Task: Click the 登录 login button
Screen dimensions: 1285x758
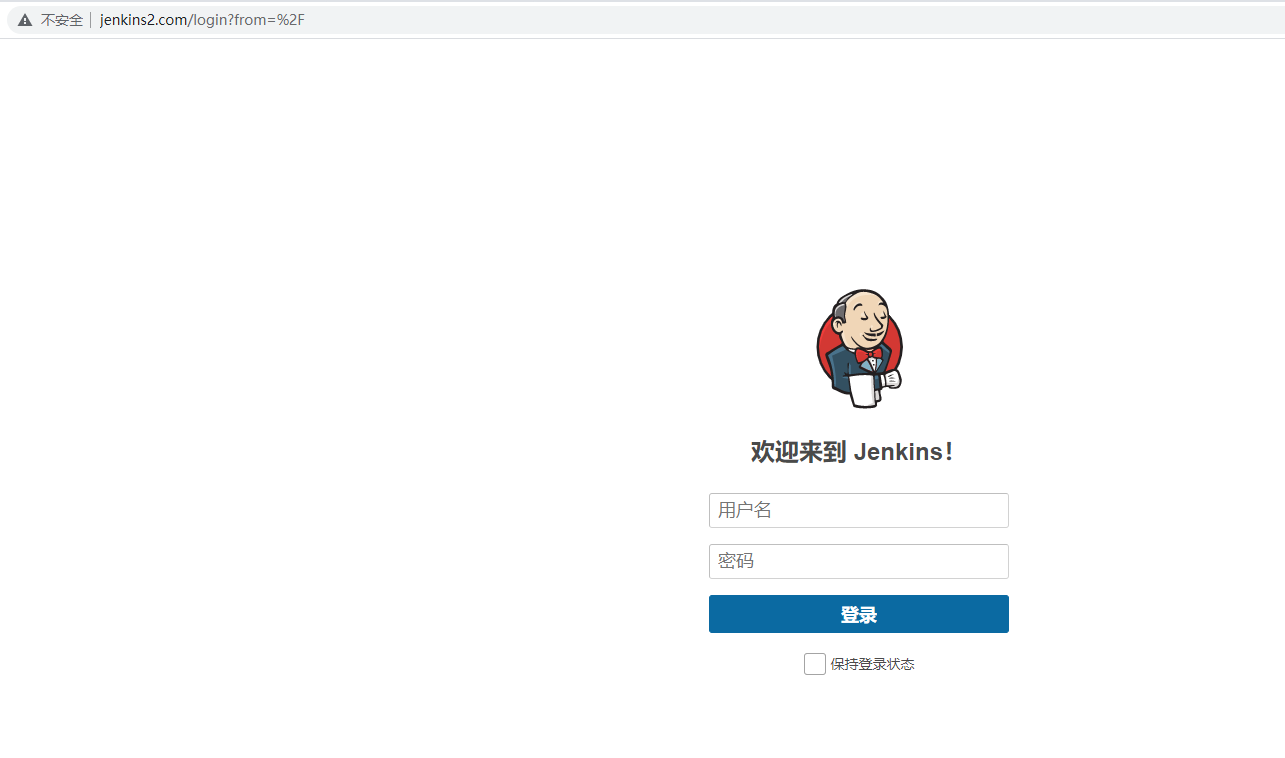Action: [859, 614]
